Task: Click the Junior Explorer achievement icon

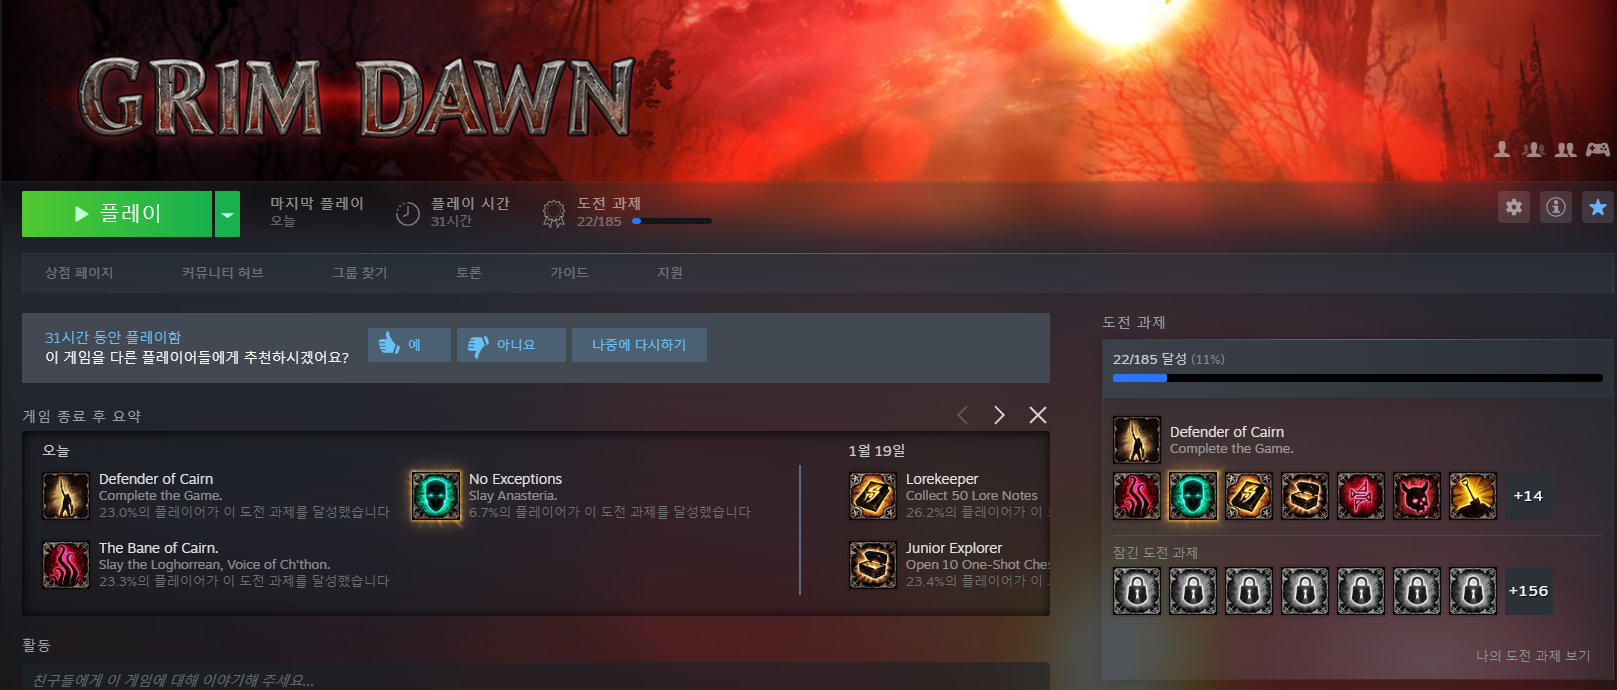Action: point(872,565)
